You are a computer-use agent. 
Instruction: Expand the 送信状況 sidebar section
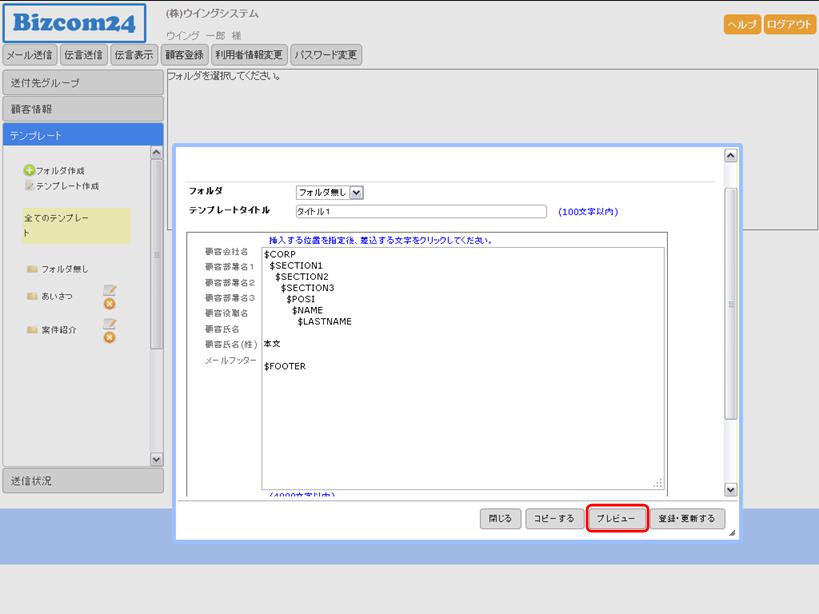[x=82, y=481]
